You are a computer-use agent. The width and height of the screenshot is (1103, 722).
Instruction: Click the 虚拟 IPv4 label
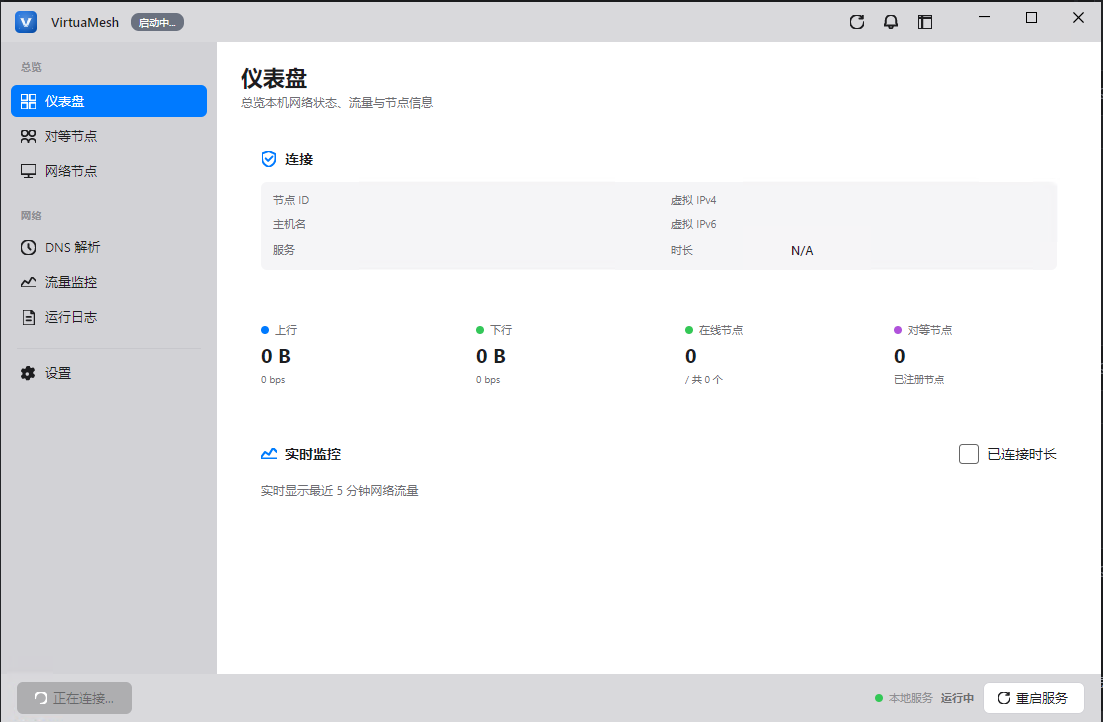693,200
